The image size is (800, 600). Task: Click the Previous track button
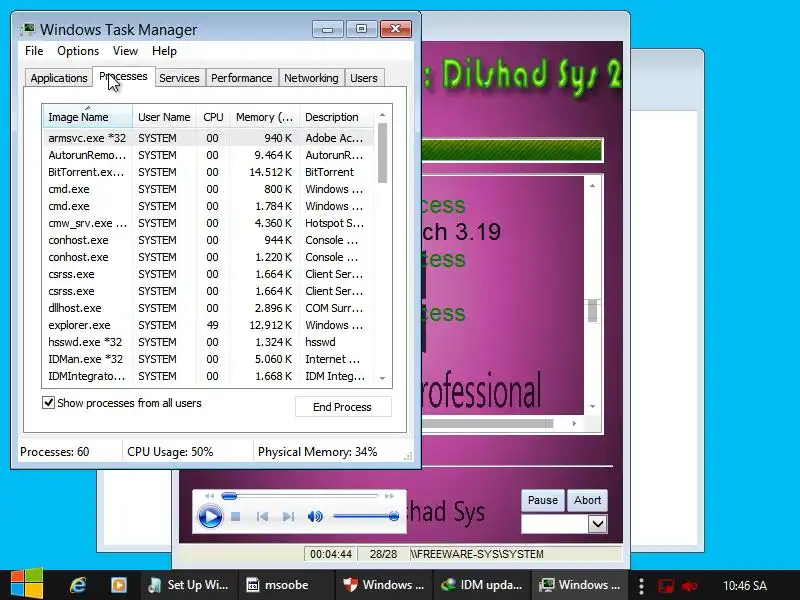coord(262,516)
